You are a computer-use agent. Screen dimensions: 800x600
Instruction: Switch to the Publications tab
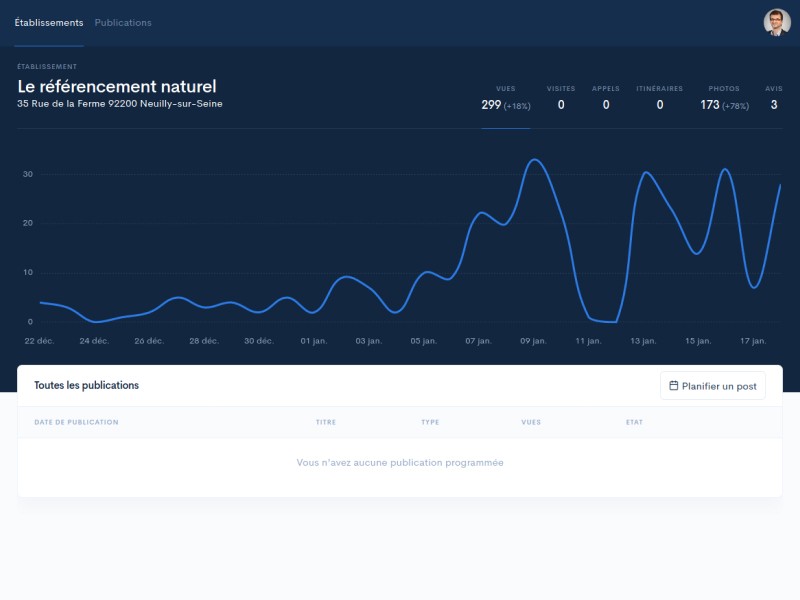[123, 23]
